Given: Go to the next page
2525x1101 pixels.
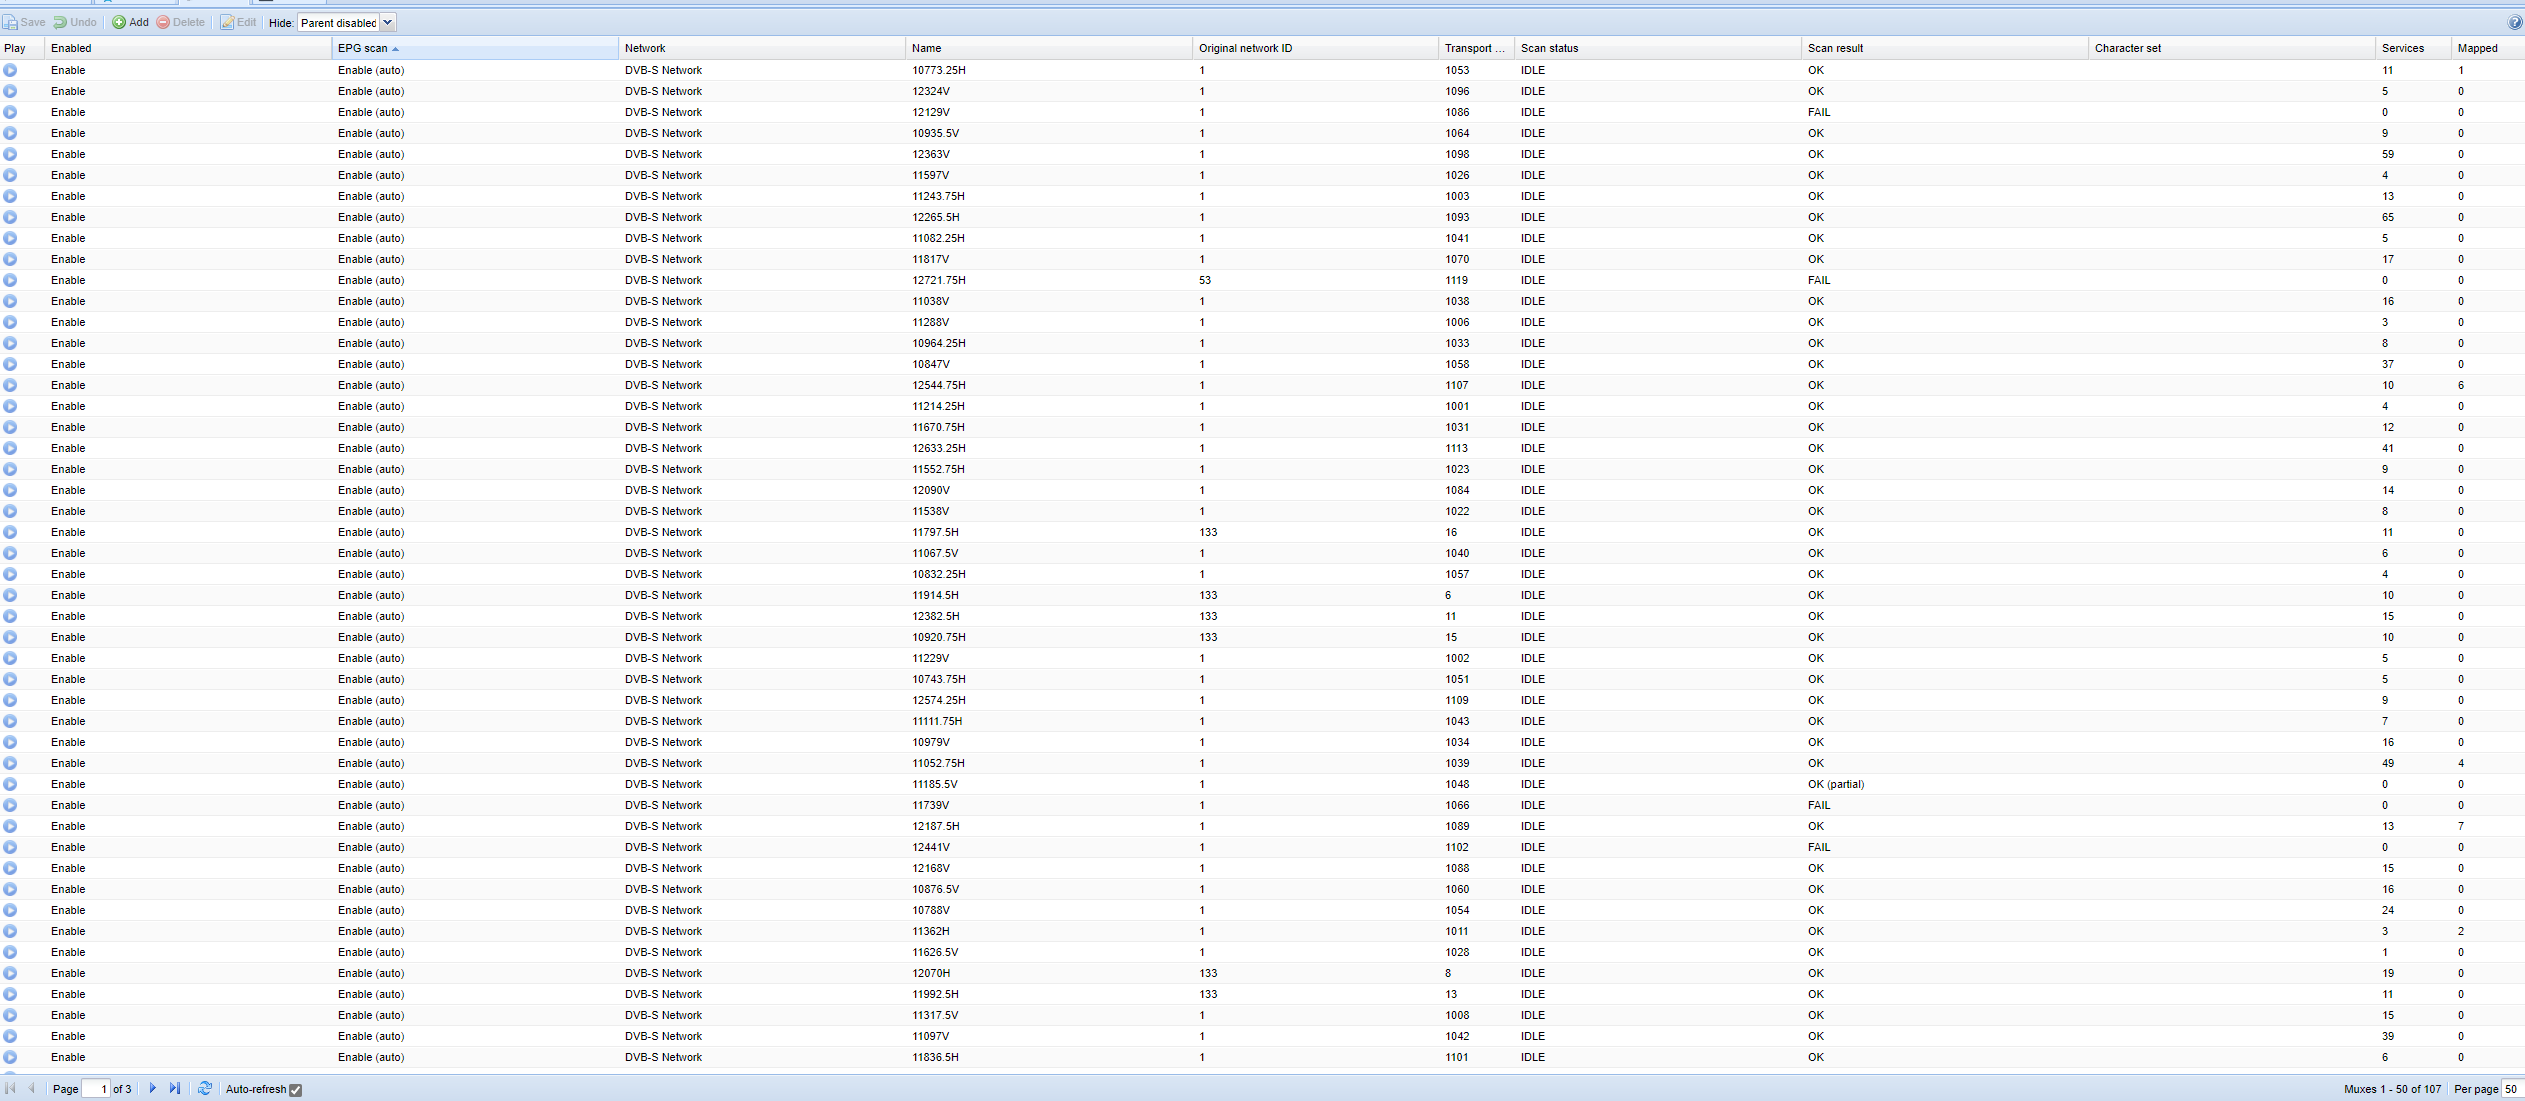Looking at the screenshot, I should (153, 1088).
